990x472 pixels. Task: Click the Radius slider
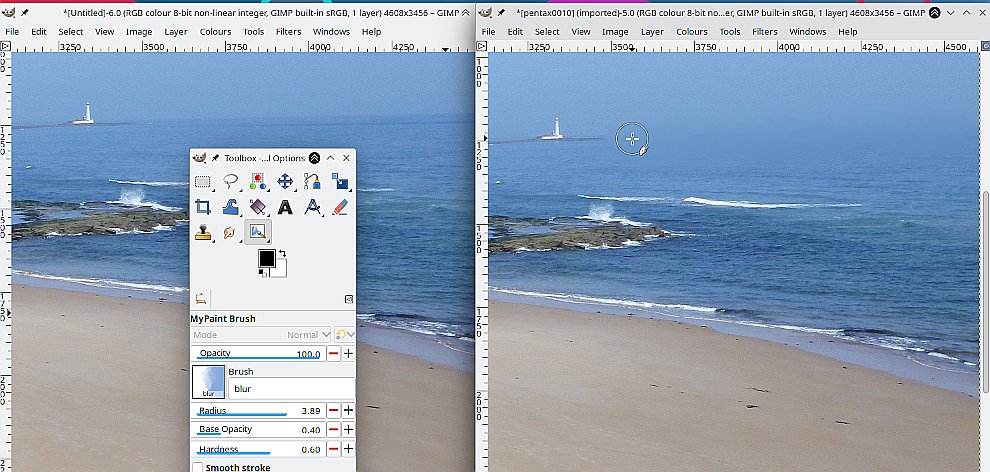[258, 411]
